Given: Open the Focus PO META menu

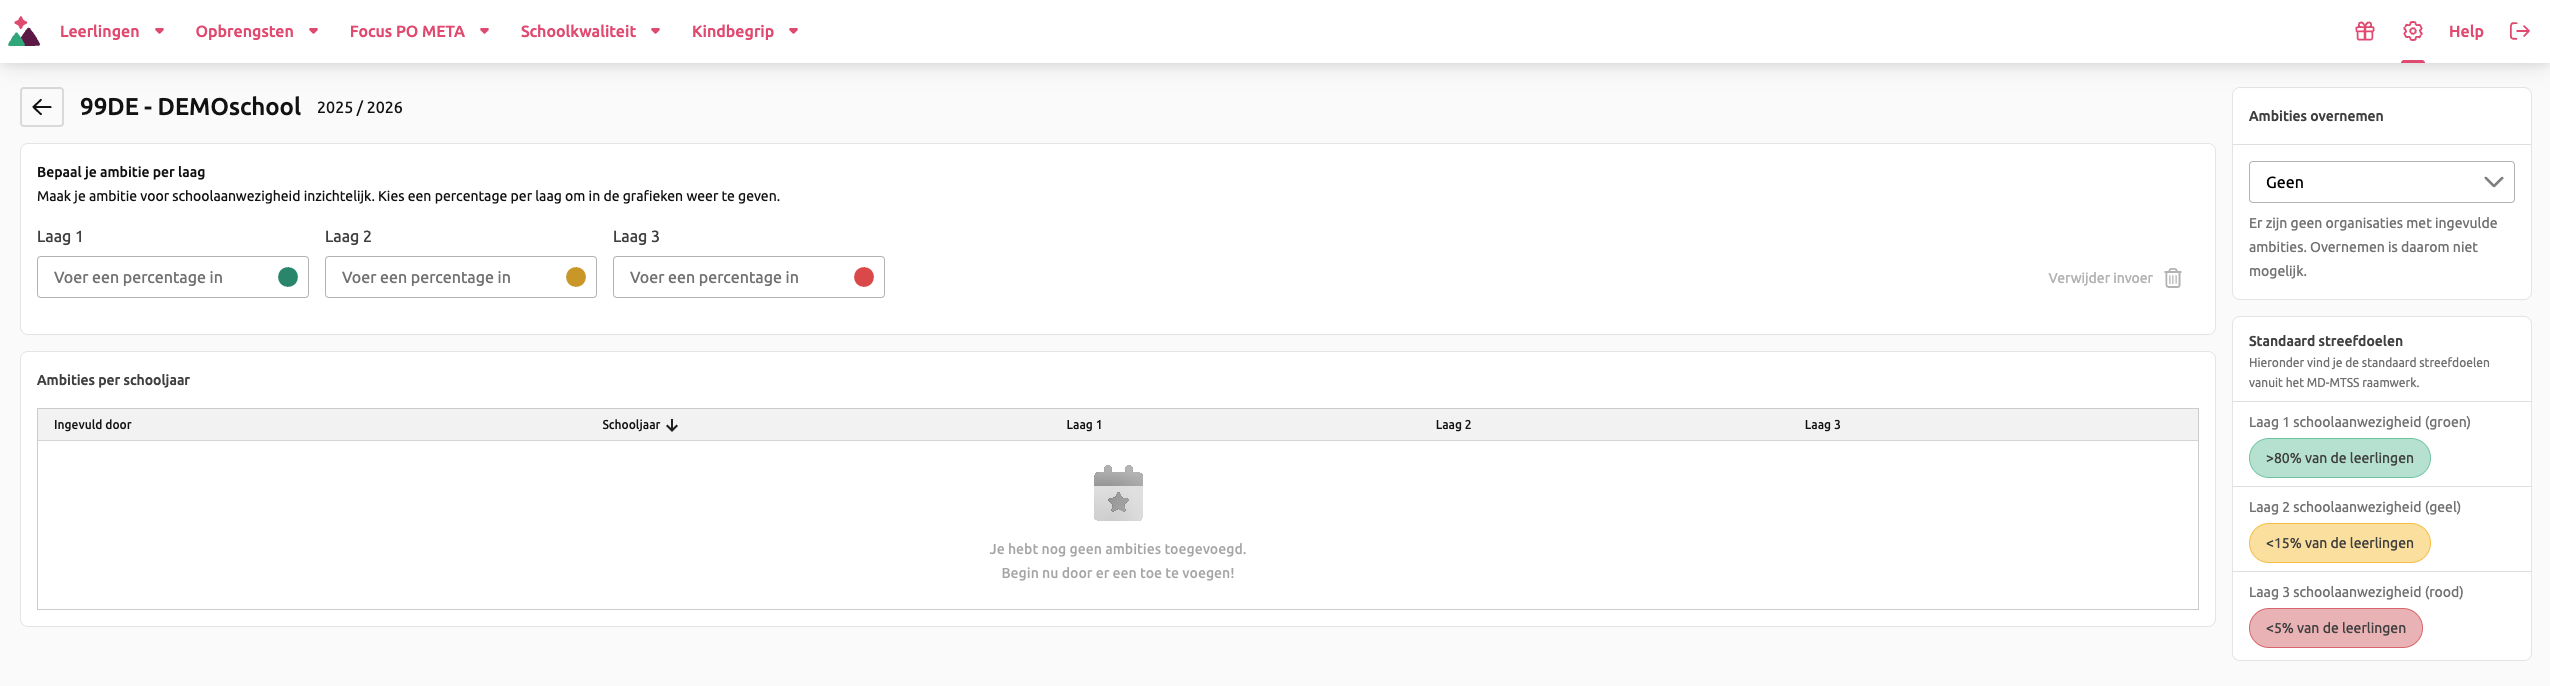Looking at the screenshot, I should [420, 31].
